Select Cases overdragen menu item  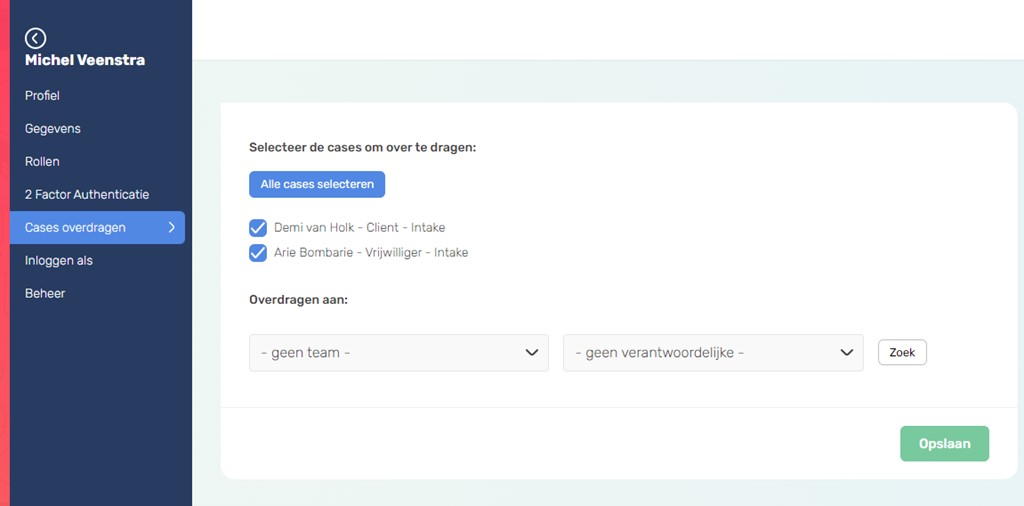[97, 227]
